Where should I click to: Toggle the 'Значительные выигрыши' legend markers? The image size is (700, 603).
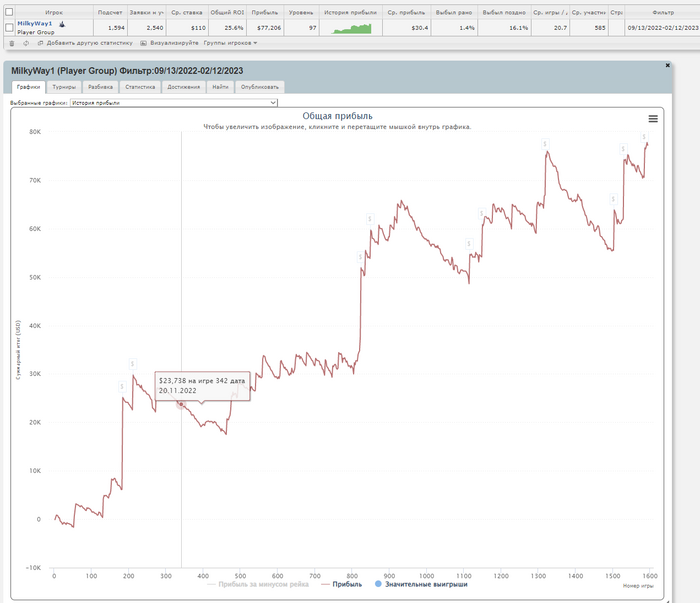[421, 584]
